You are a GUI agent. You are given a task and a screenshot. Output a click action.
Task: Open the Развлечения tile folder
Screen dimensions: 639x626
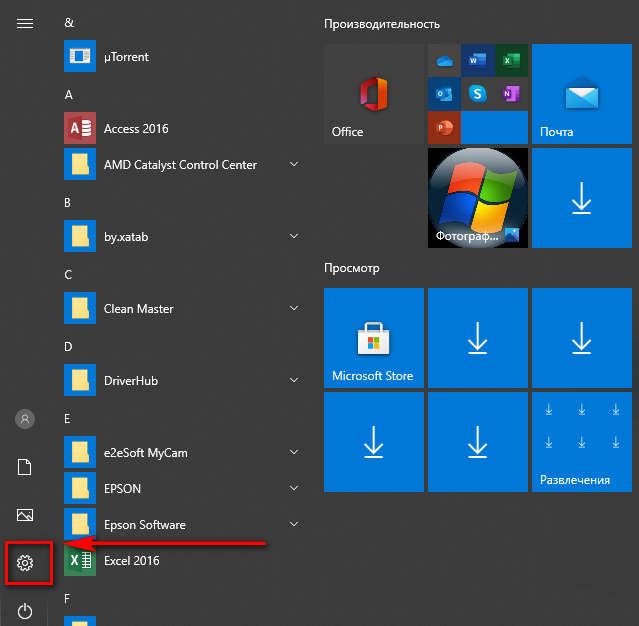point(582,442)
